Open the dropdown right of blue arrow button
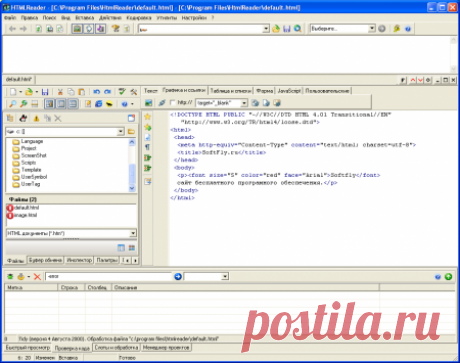This screenshot has width=460, height=363. click(x=225, y=276)
